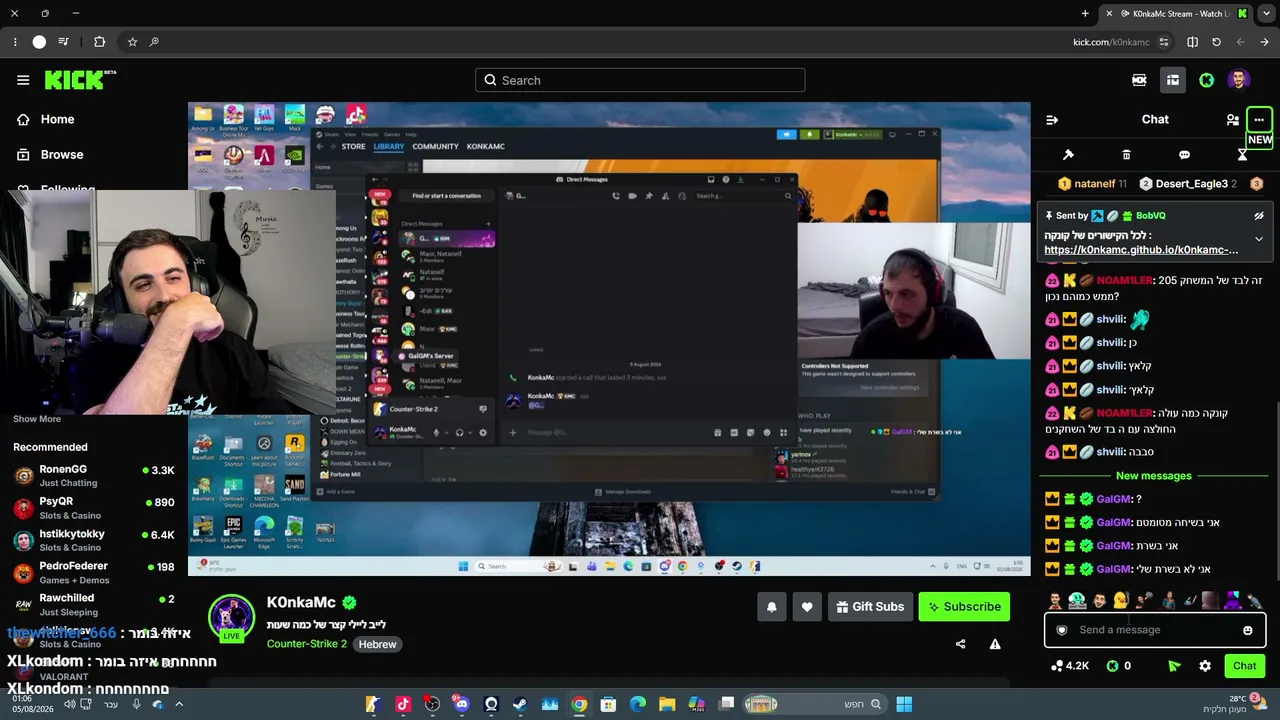The height and width of the screenshot is (720, 1280).
Task: Click Show More in the sidebar
Action: click(x=37, y=419)
